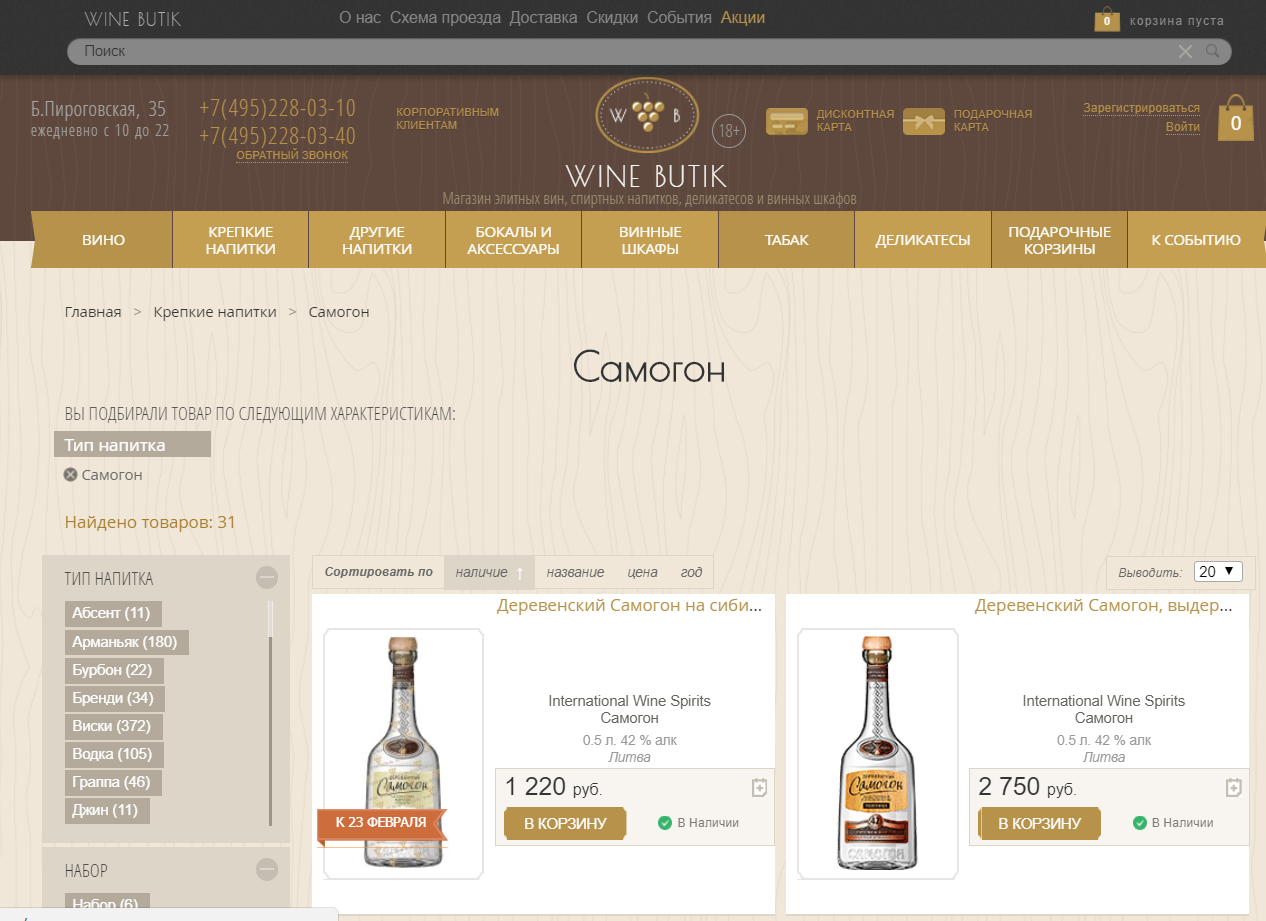
Task: Click the phone number +7(495)228-03-10
Action: (277, 108)
